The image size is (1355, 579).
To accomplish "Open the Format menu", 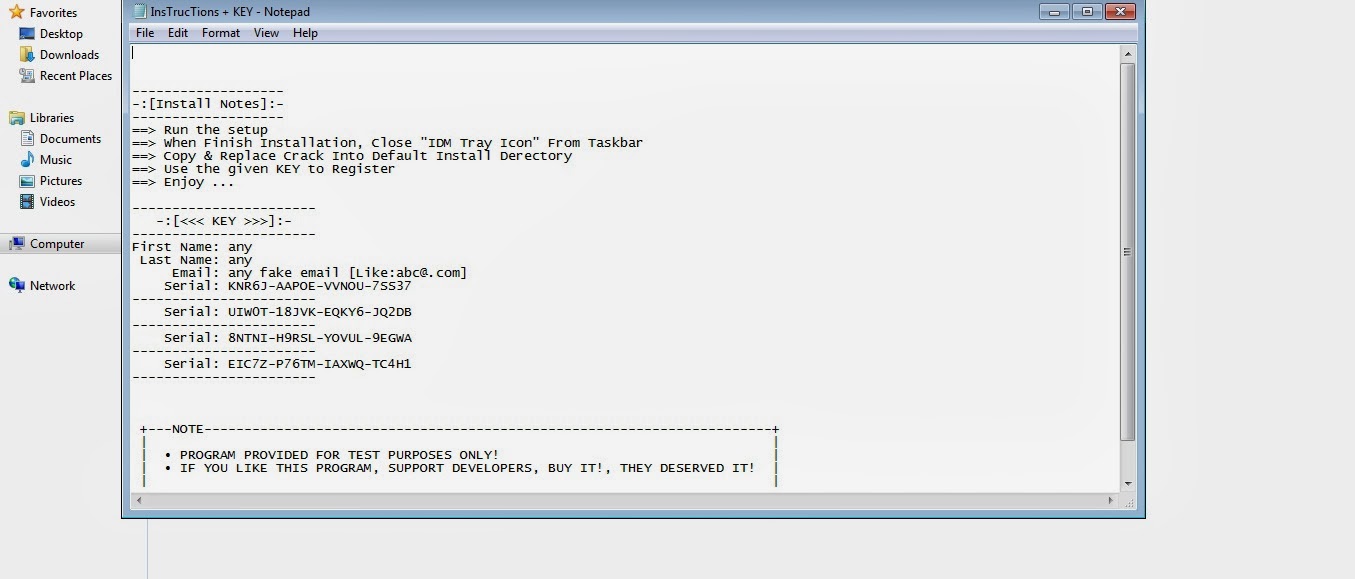I will click(221, 33).
